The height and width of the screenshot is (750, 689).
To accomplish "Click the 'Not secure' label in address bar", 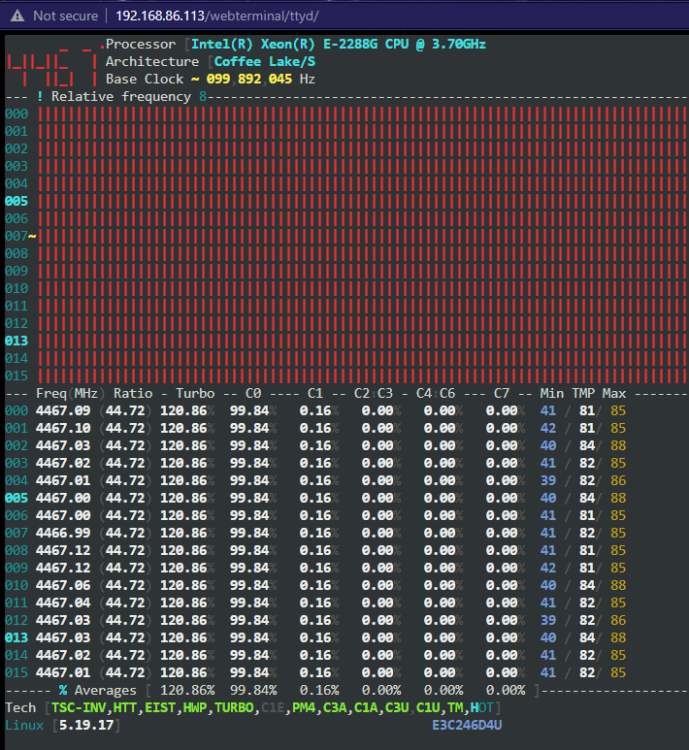I will click(x=66, y=16).
